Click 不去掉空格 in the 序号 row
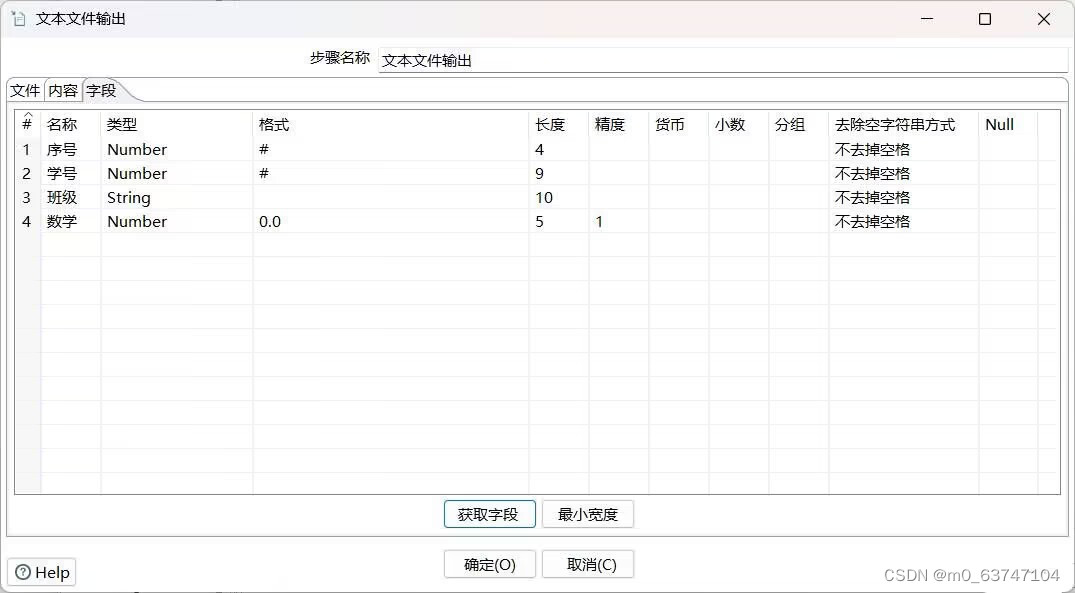This screenshot has width=1075, height=593. point(904,149)
